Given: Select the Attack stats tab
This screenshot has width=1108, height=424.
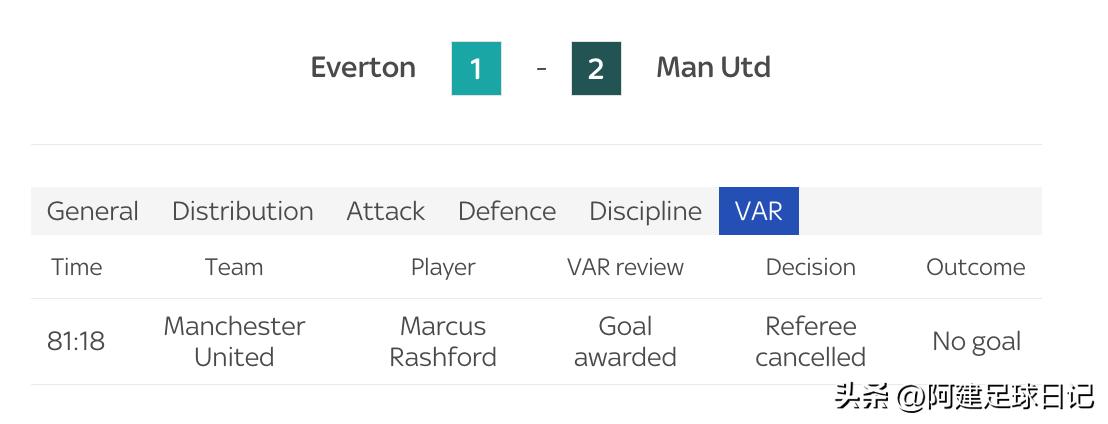Looking at the screenshot, I should pos(385,211).
